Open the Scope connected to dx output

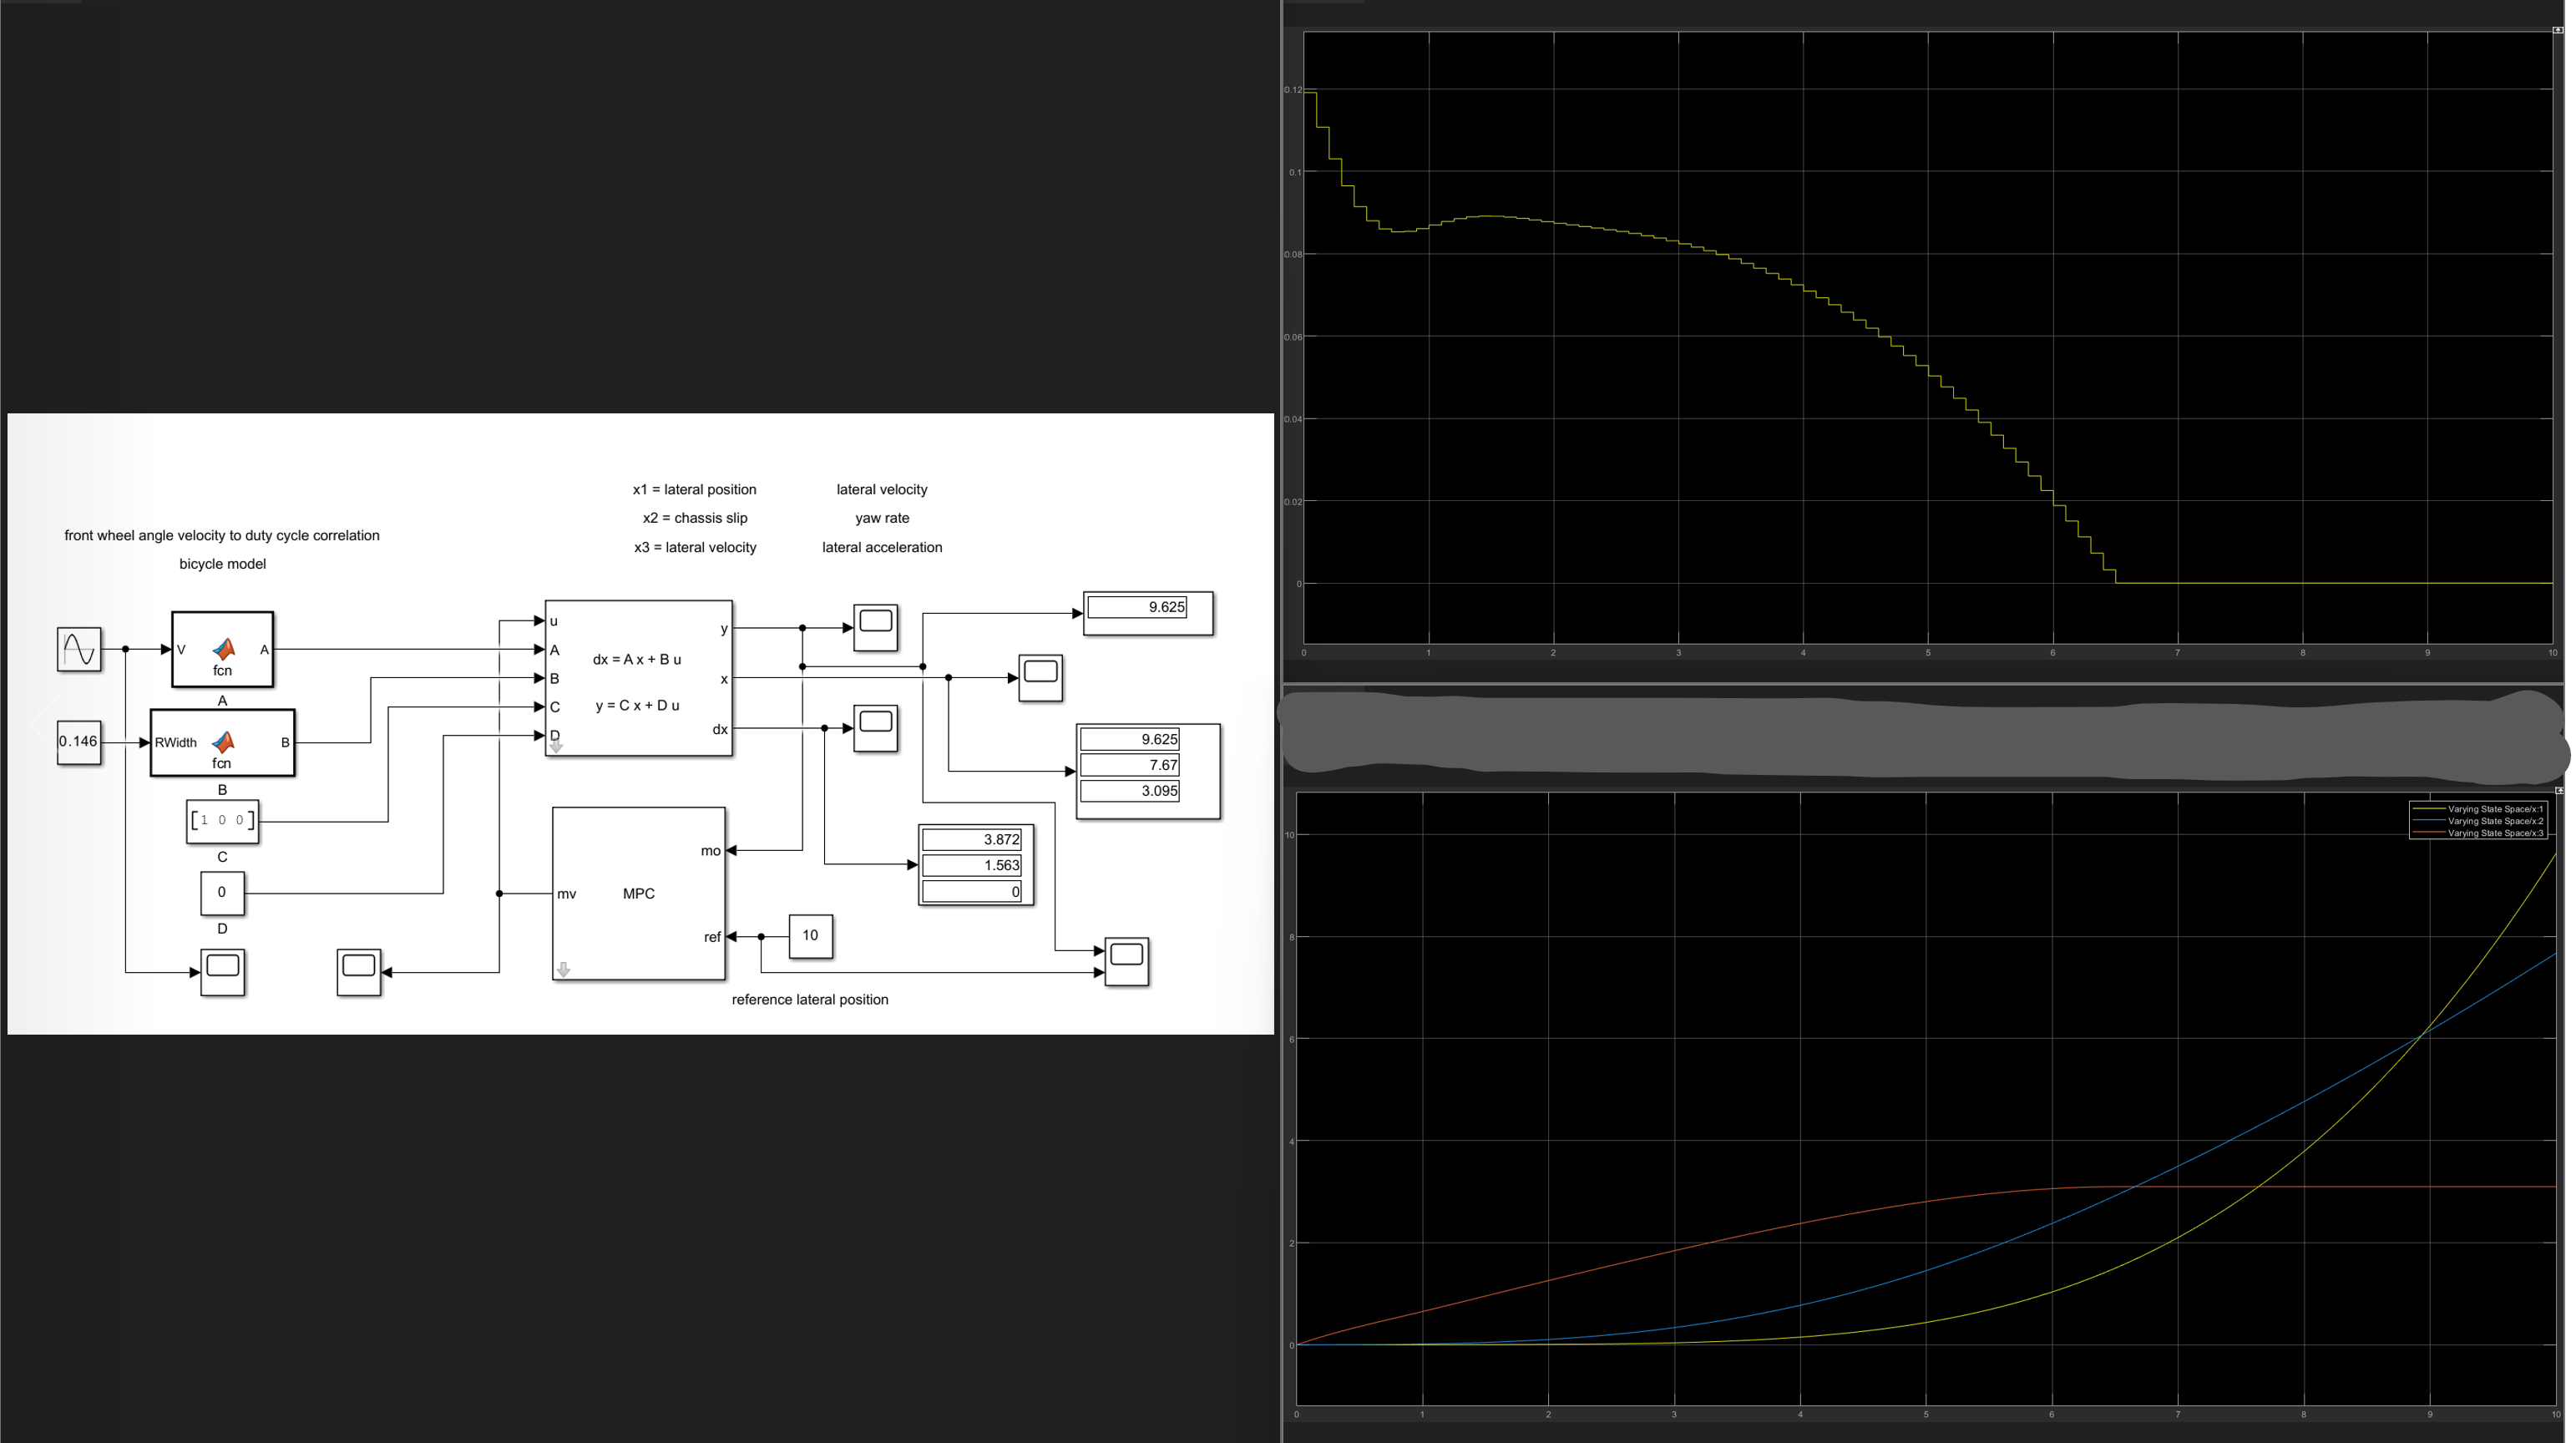click(875, 728)
